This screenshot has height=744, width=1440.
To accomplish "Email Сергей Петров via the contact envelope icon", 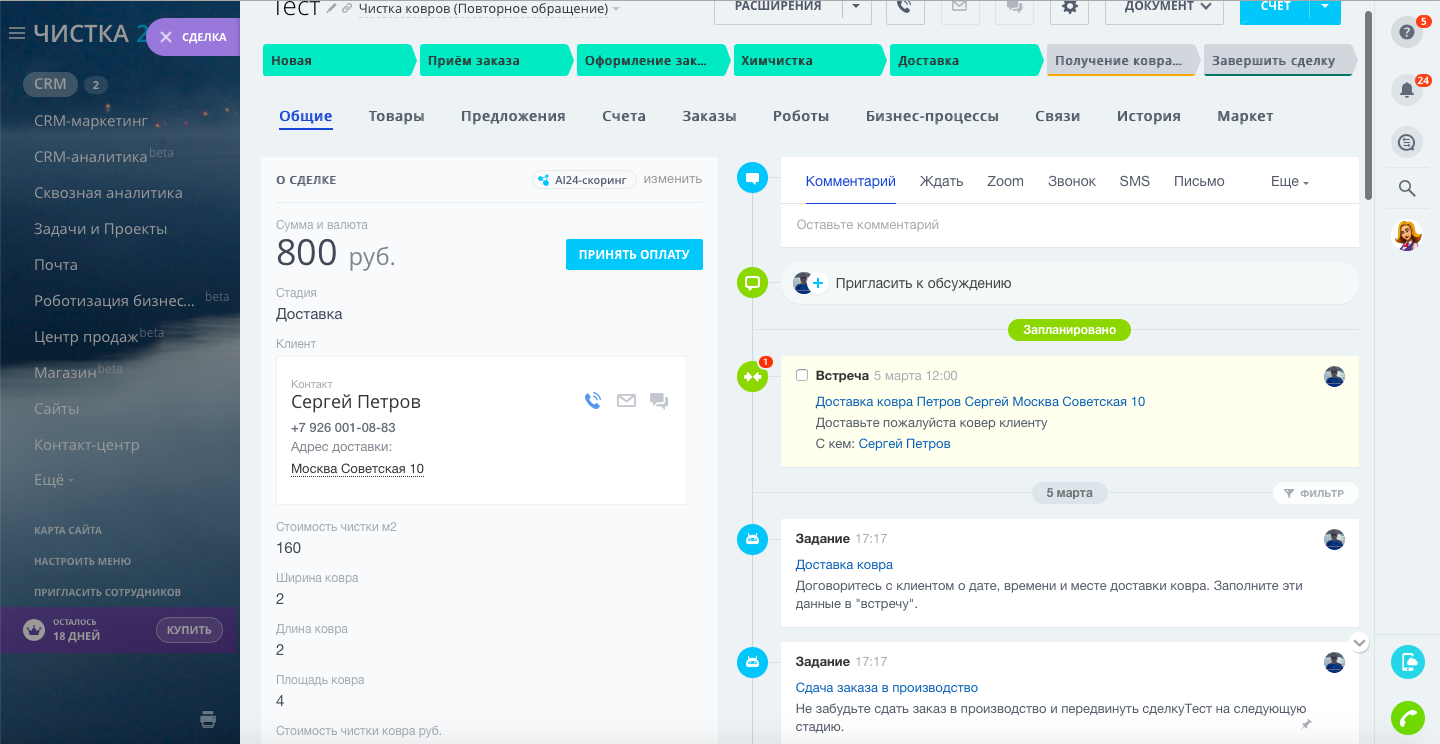I will pyautogui.click(x=626, y=401).
